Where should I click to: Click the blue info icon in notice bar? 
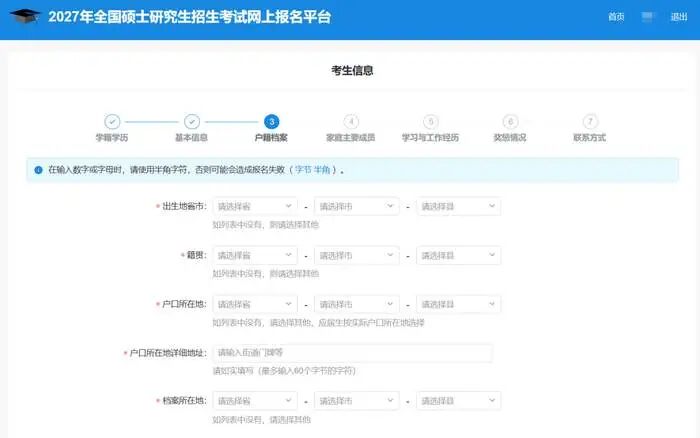[x=38, y=170]
